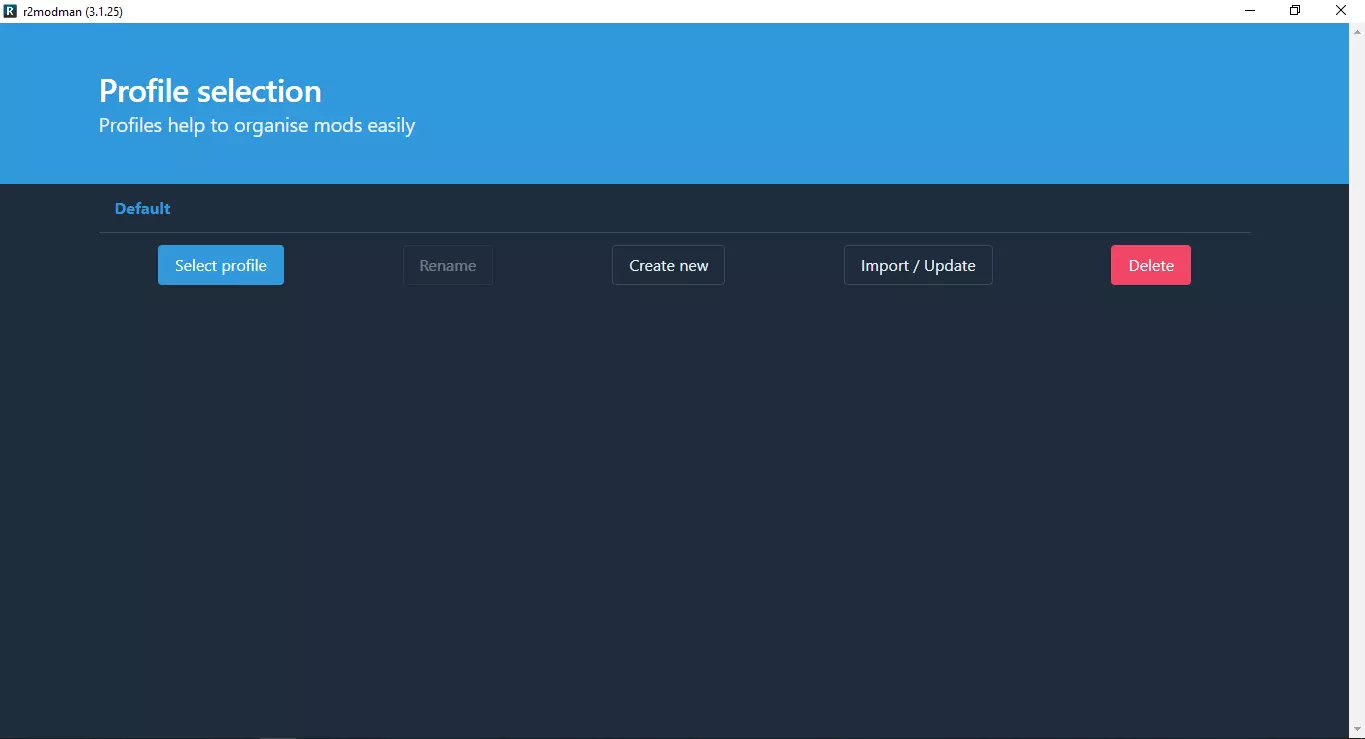Viewport: 1365px width, 739px height.
Task: Click the 'Profiles help to organise mods easily' subtitle
Action: click(x=257, y=126)
